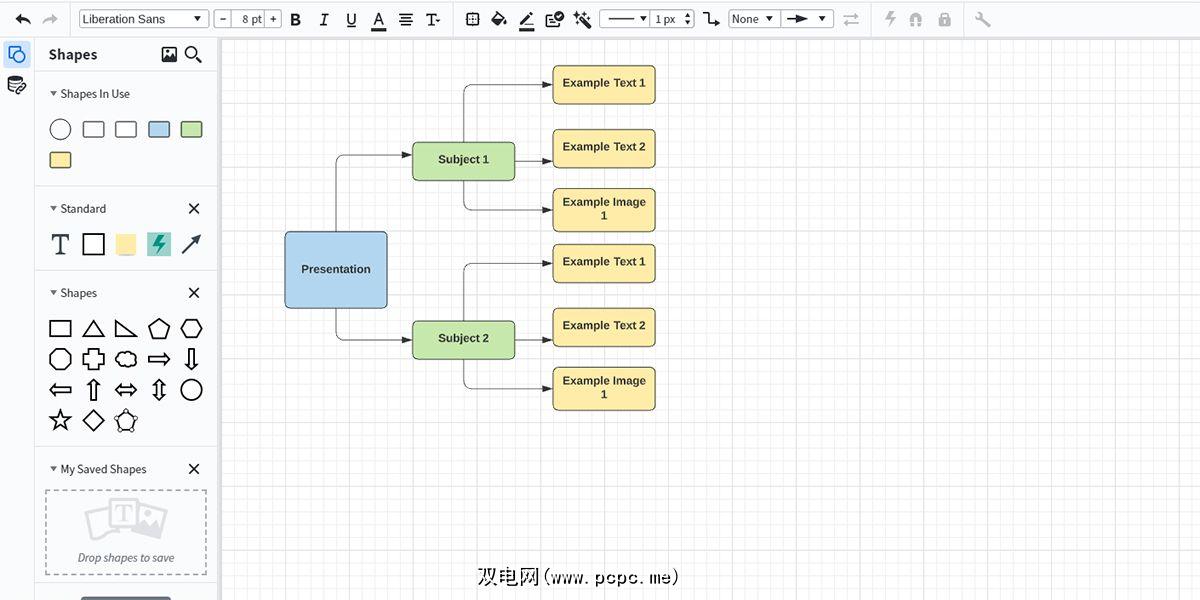
Task: Select the Text T tool in Standard
Action: pos(60,244)
